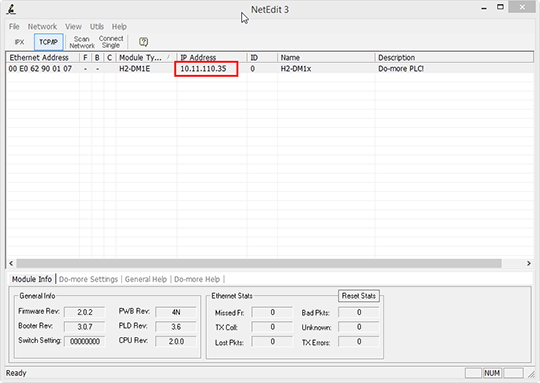540x383 pixels.
Task: Sort by Ethernet Address column header
Action: coord(42,58)
